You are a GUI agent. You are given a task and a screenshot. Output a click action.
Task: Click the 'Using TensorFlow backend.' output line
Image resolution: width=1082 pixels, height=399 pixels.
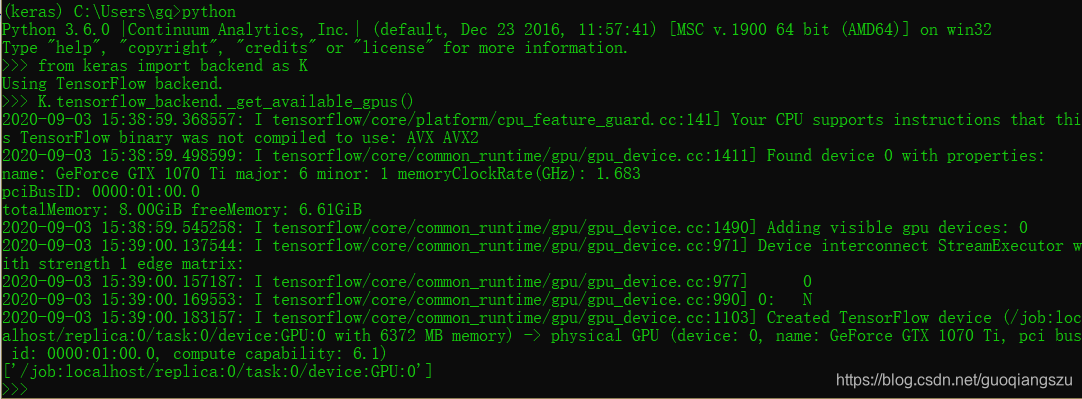coord(112,84)
